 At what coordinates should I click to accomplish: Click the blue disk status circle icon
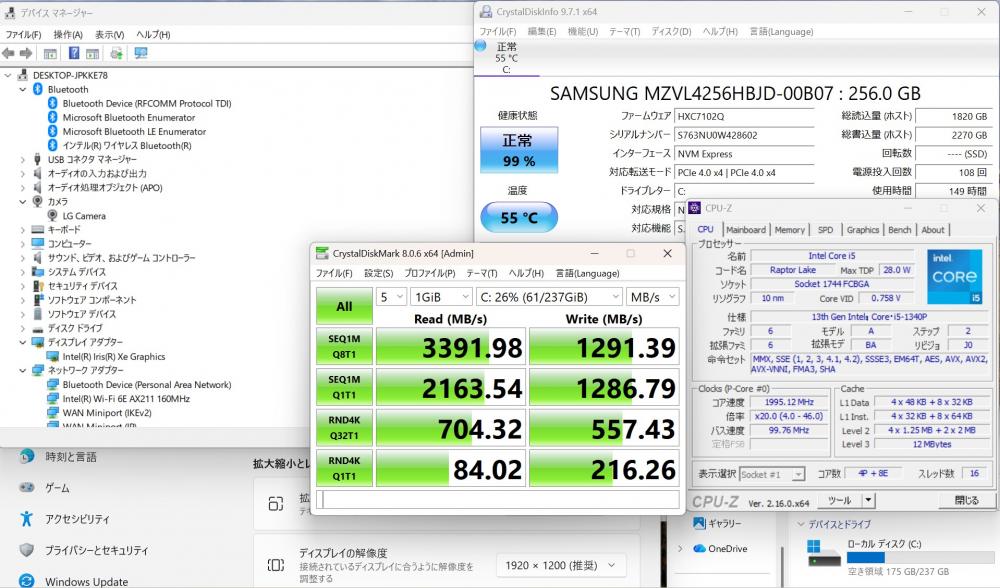(x=481, y=46)
